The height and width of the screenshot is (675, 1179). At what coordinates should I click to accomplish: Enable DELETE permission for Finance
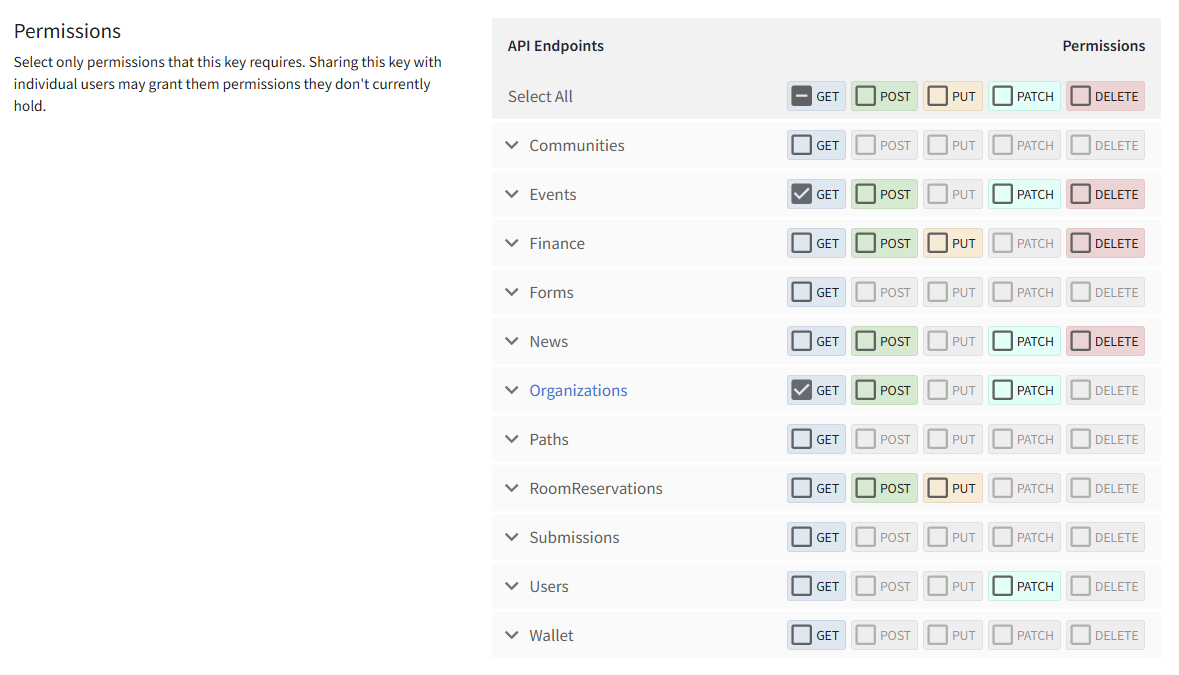(1078, 243)
